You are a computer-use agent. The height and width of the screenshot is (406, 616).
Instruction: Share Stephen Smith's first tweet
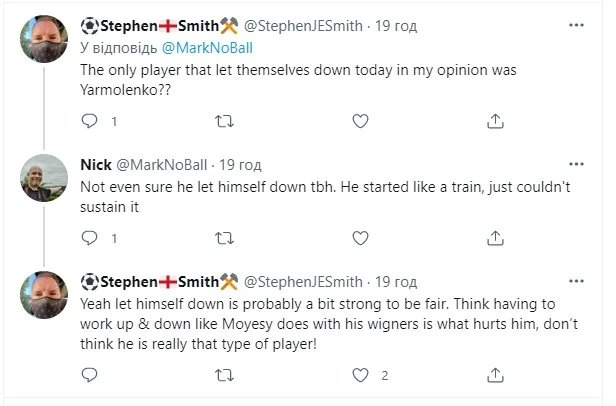click(495, 121)
